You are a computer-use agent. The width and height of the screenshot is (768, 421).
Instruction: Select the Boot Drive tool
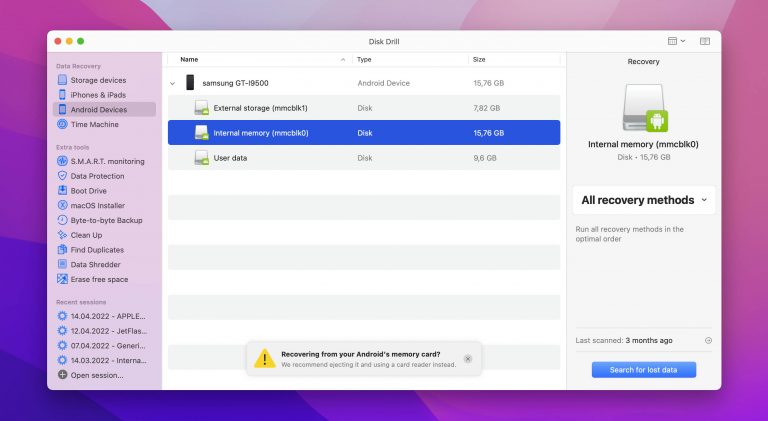(88, 190)
